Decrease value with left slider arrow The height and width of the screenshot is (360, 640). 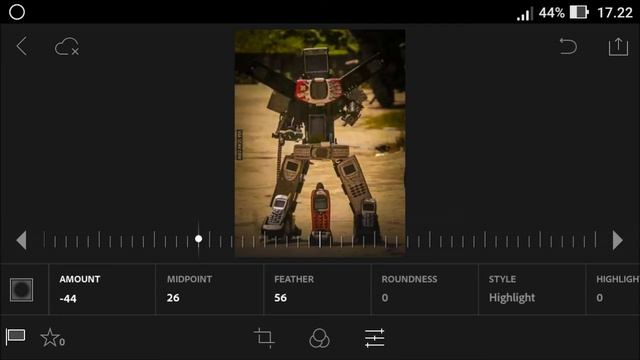coord(21,240)
